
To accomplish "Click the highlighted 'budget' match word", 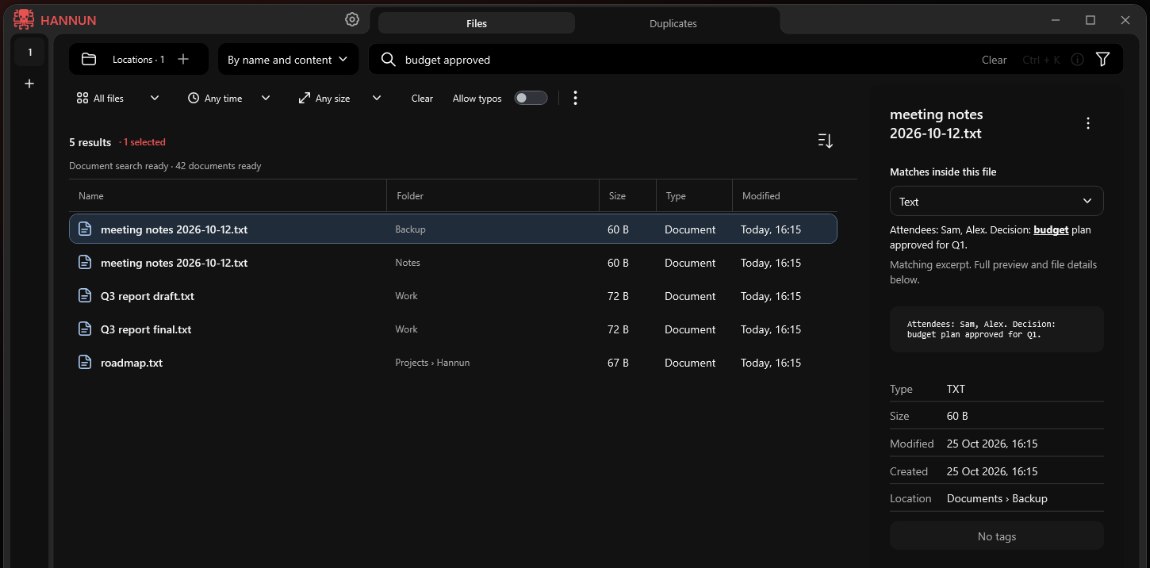I will pos(1051,230).
